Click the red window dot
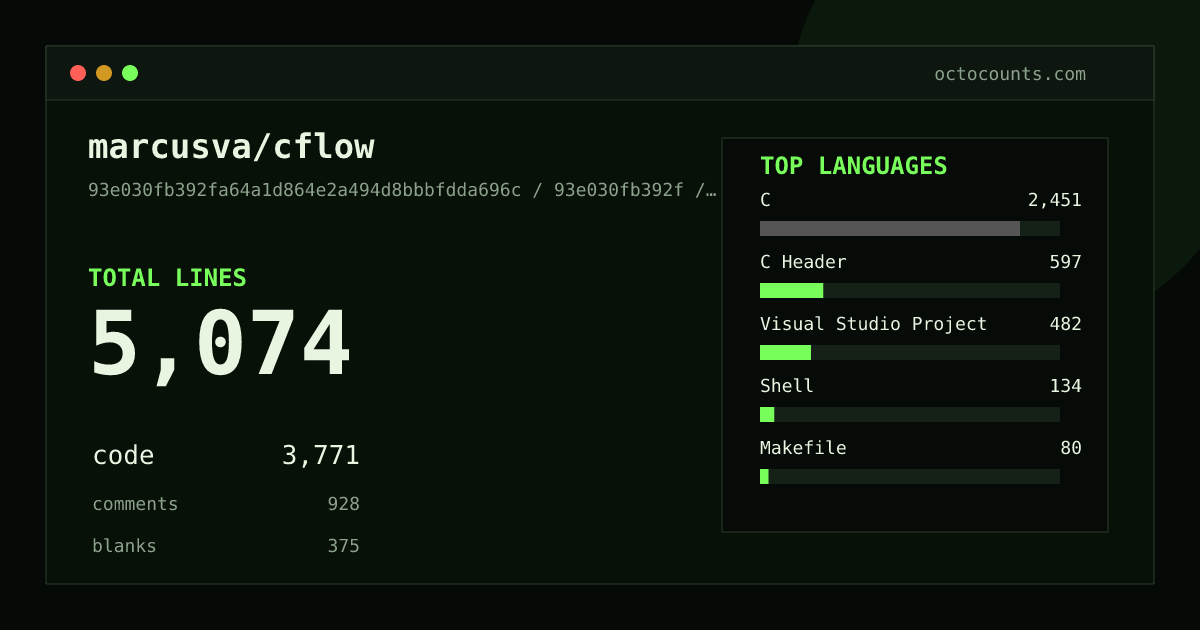1200x630 pixels. 78,73
